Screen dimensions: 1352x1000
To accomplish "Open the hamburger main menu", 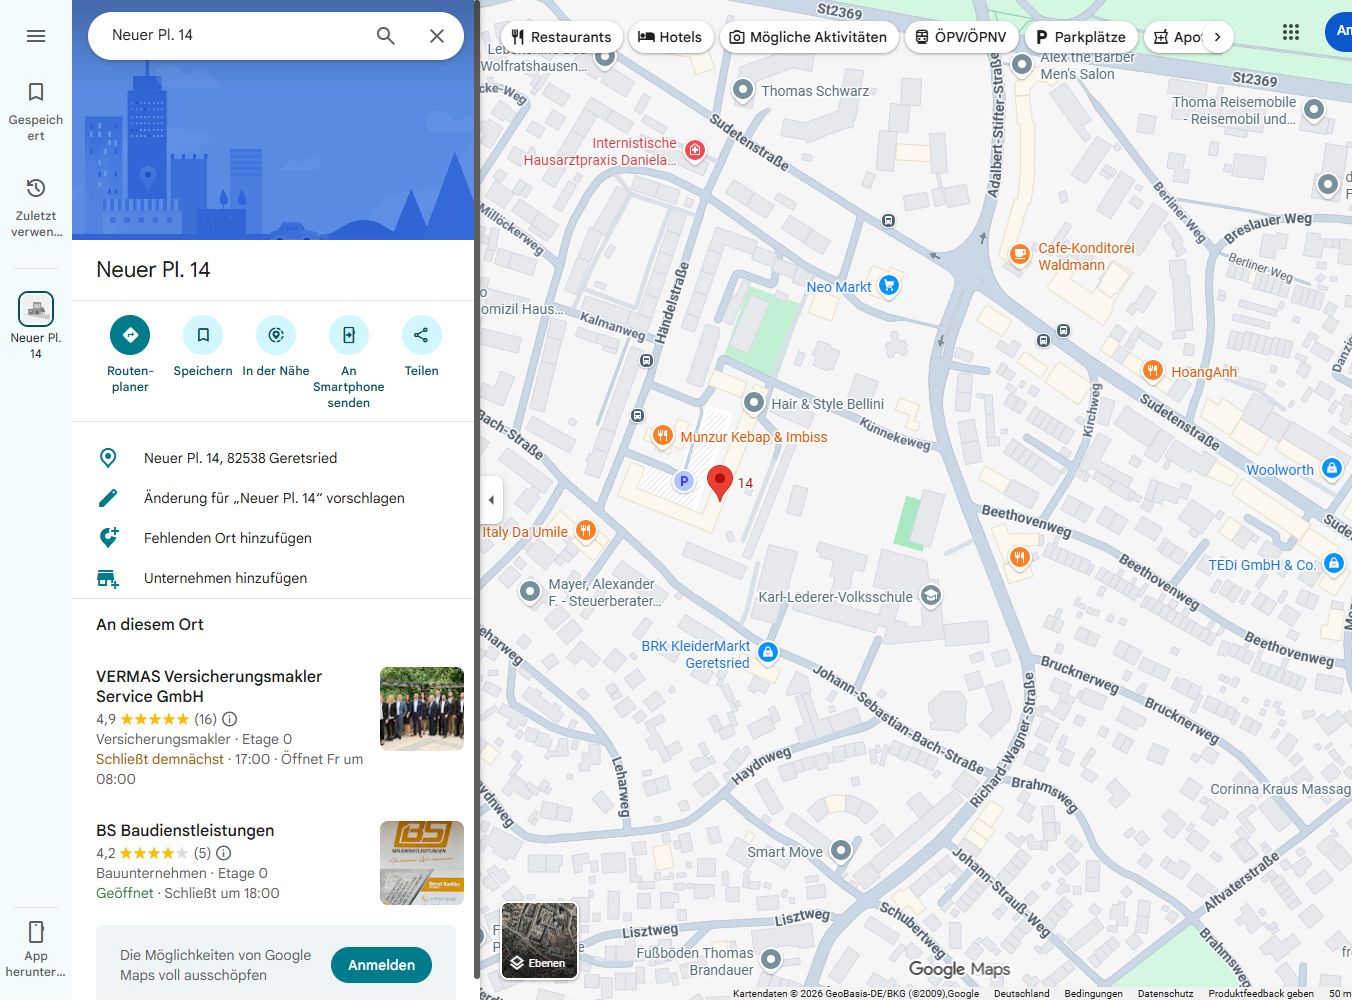I will click(x=36, y=36).
